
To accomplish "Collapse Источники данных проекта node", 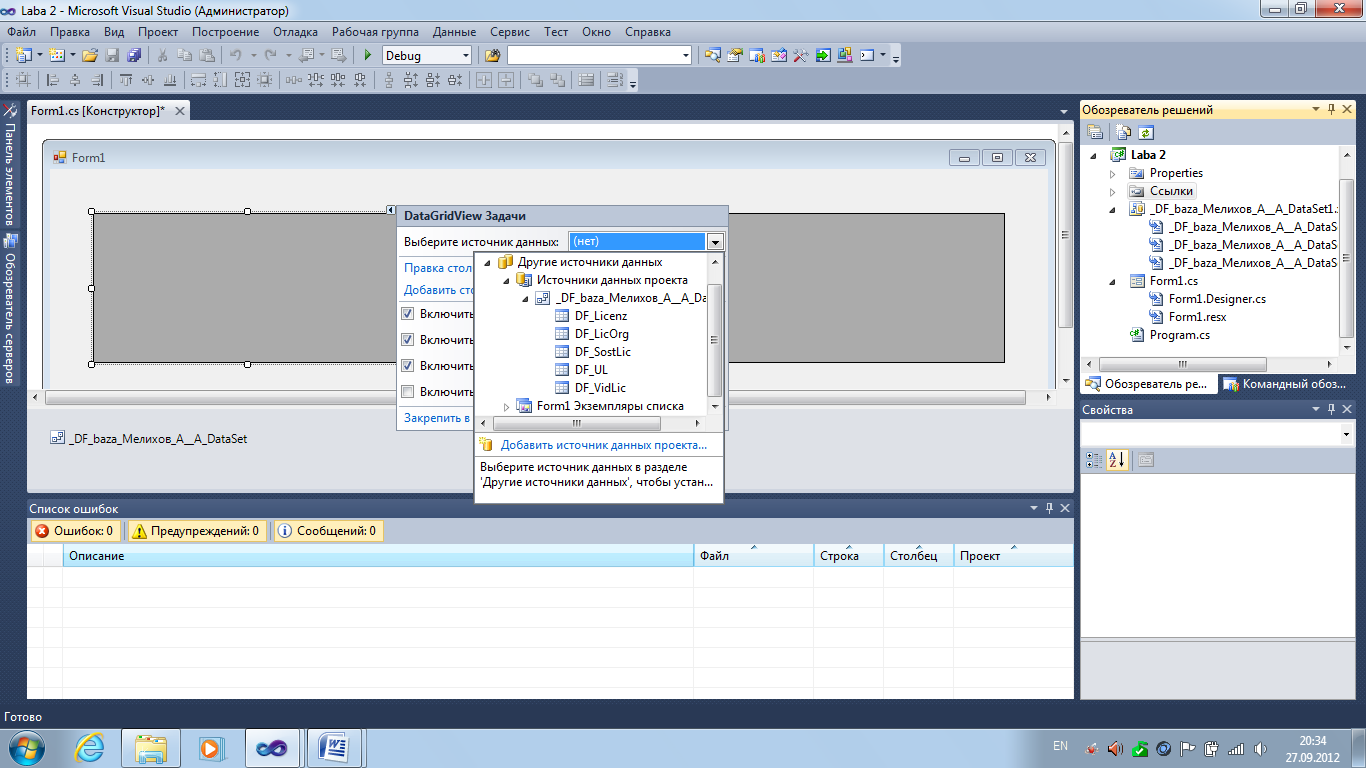I will 506,280.
